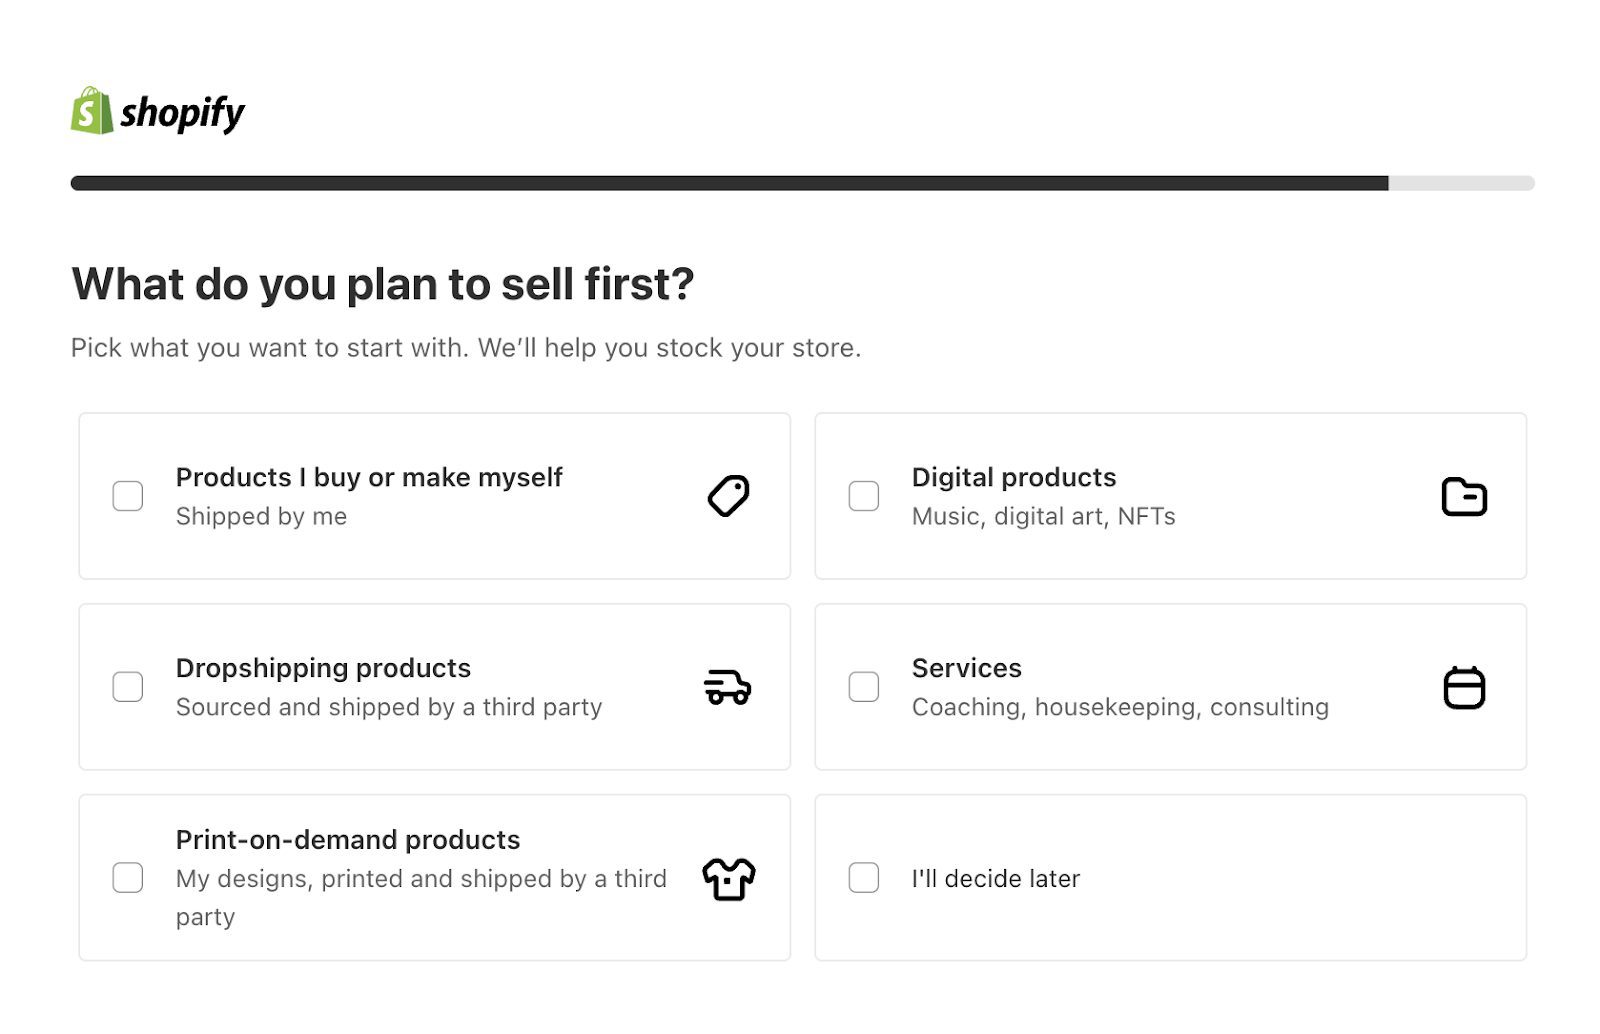Check the Digital products checkbox
Viewport: 1600px width, 1034px height.
863,495
